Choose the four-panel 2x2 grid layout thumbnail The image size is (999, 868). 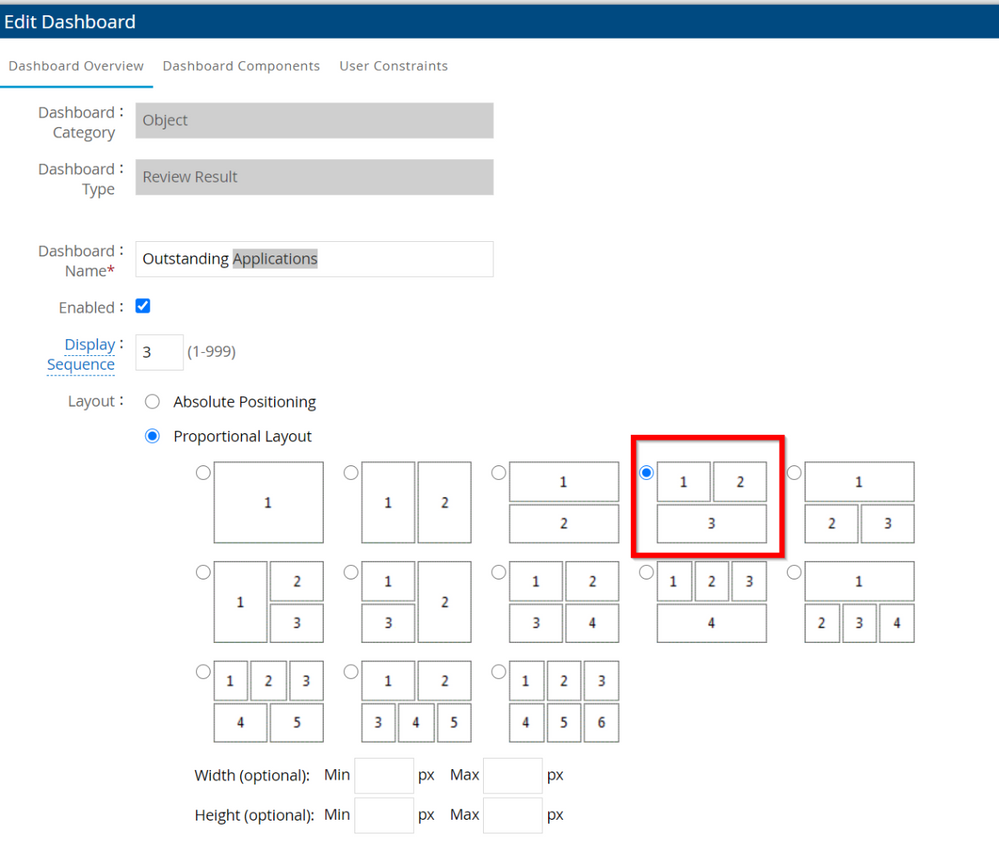tap(564, 602)
